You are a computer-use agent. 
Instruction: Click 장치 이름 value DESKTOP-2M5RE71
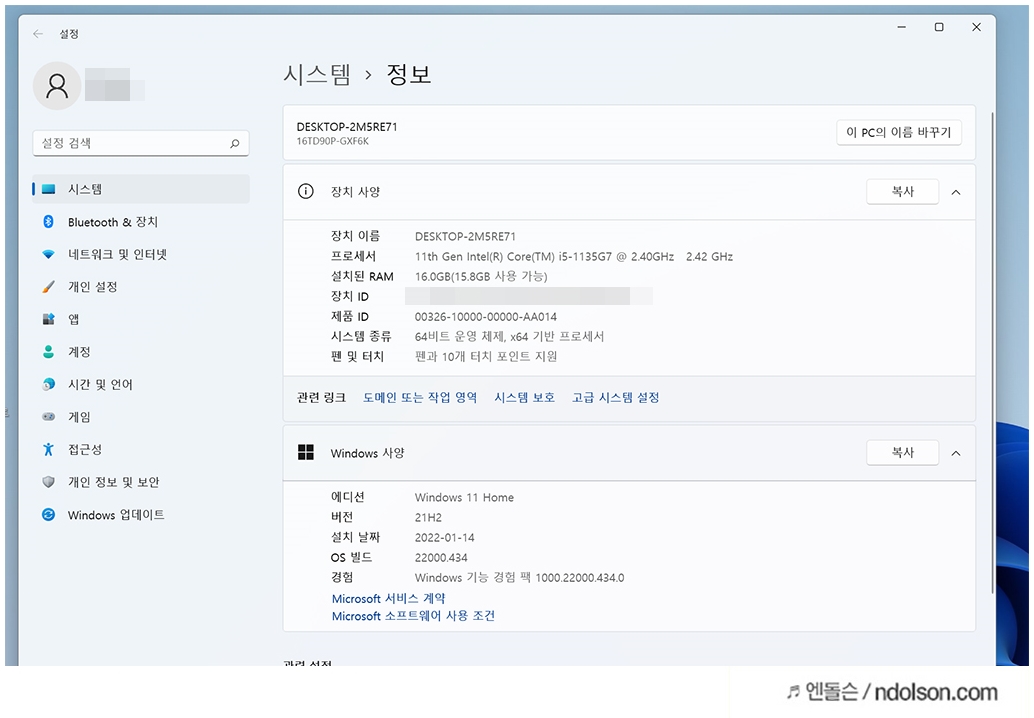[465, 236]
